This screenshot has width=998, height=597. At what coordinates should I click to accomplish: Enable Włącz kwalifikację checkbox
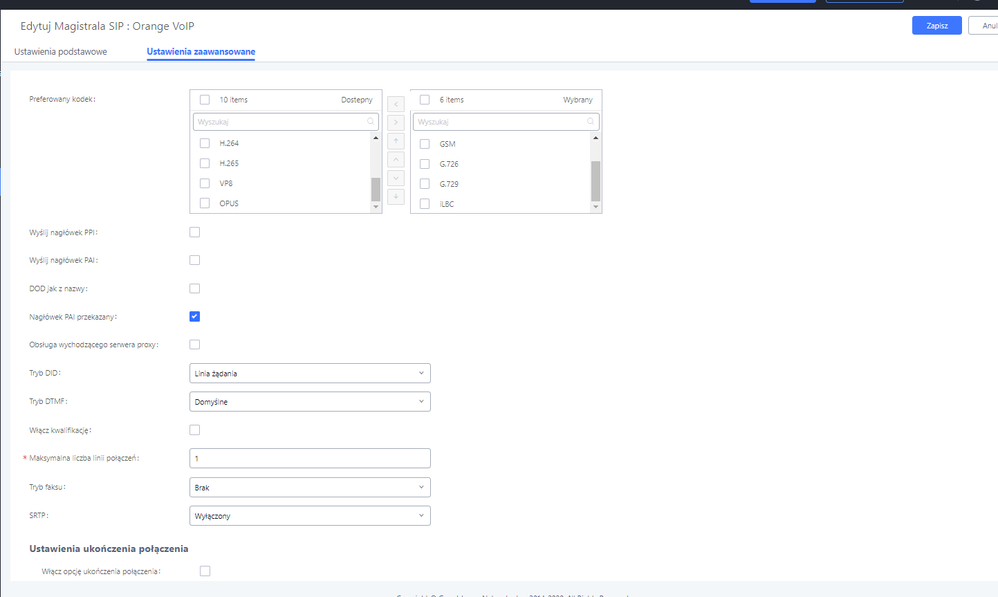(195, 430)
